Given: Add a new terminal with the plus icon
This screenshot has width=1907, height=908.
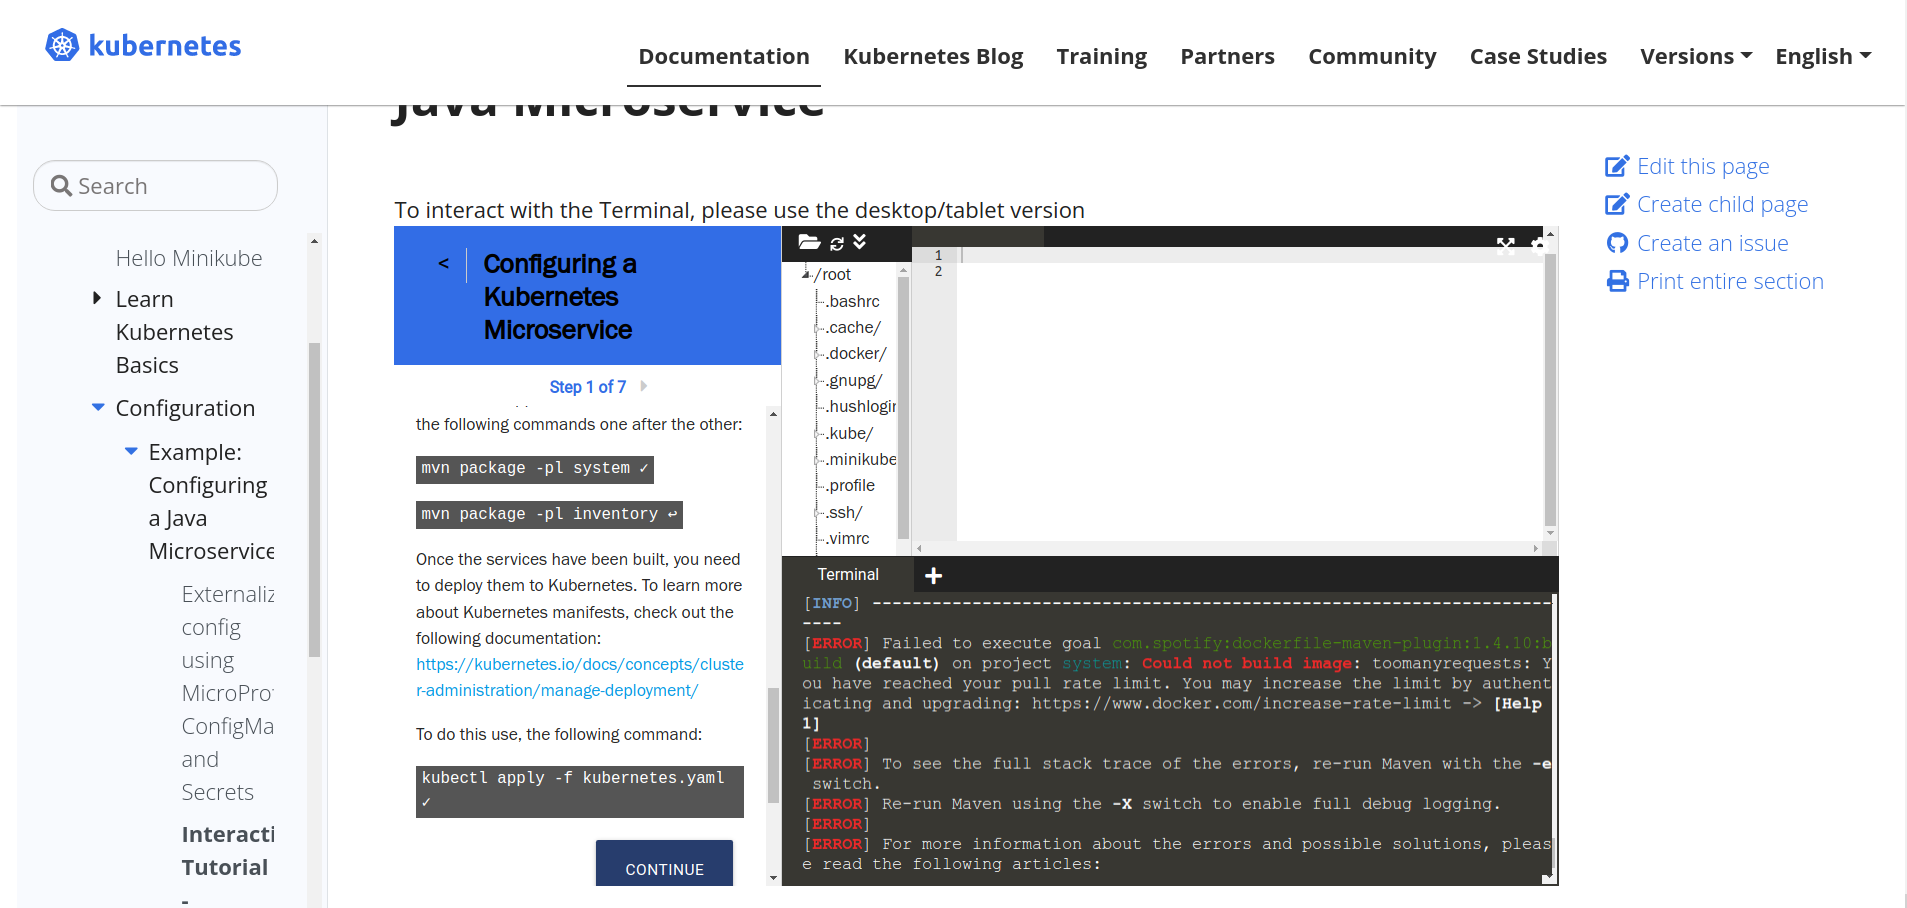Looking at the screenshot, I should tap(933, 575).
